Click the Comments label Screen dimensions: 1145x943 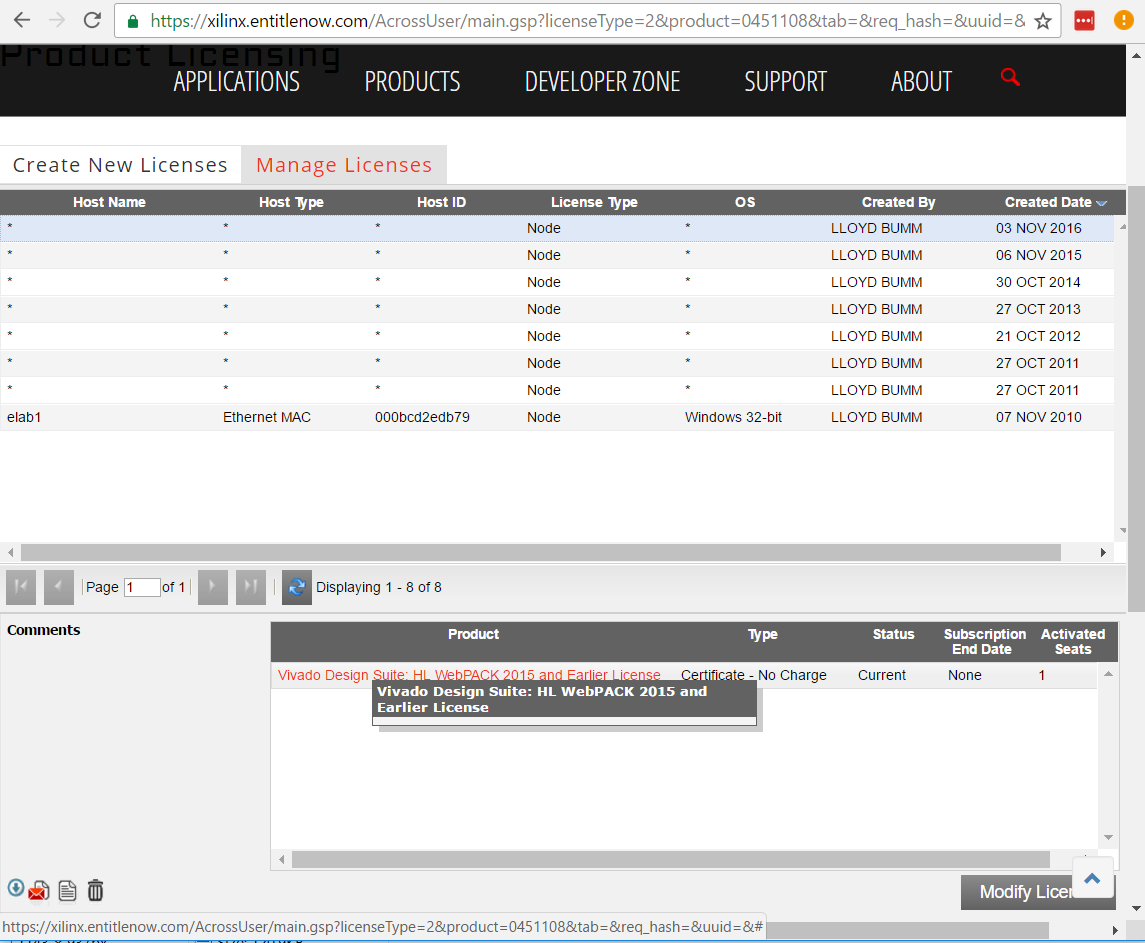click(x=44, y=630)
